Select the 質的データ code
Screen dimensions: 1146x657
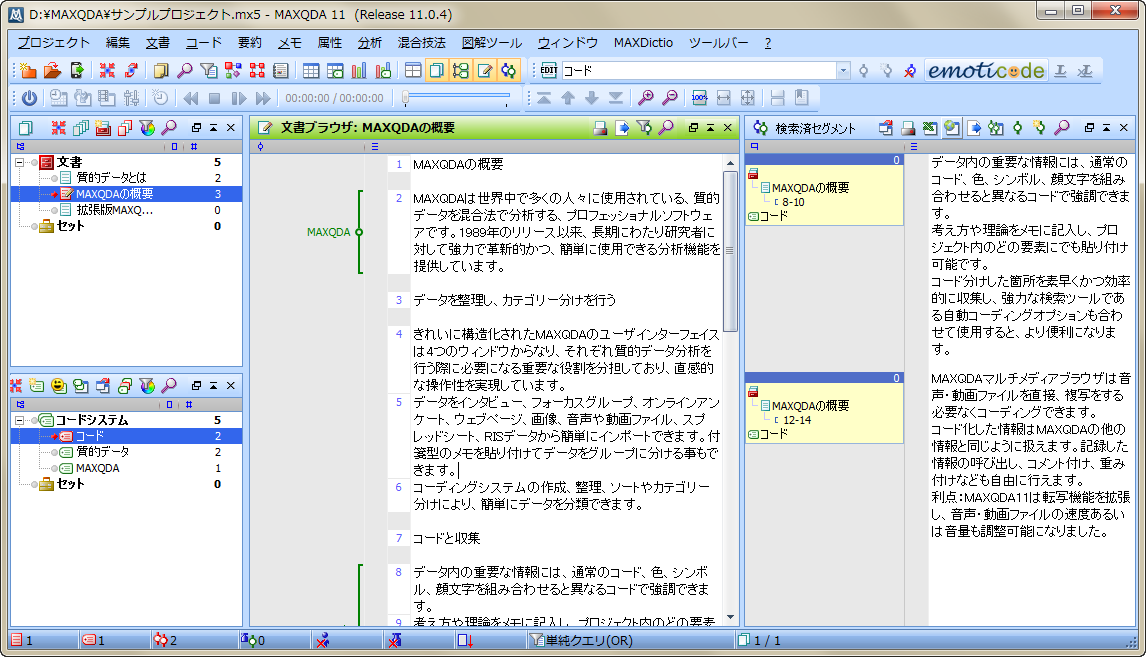pyautogui.click(x=102, y=452)
